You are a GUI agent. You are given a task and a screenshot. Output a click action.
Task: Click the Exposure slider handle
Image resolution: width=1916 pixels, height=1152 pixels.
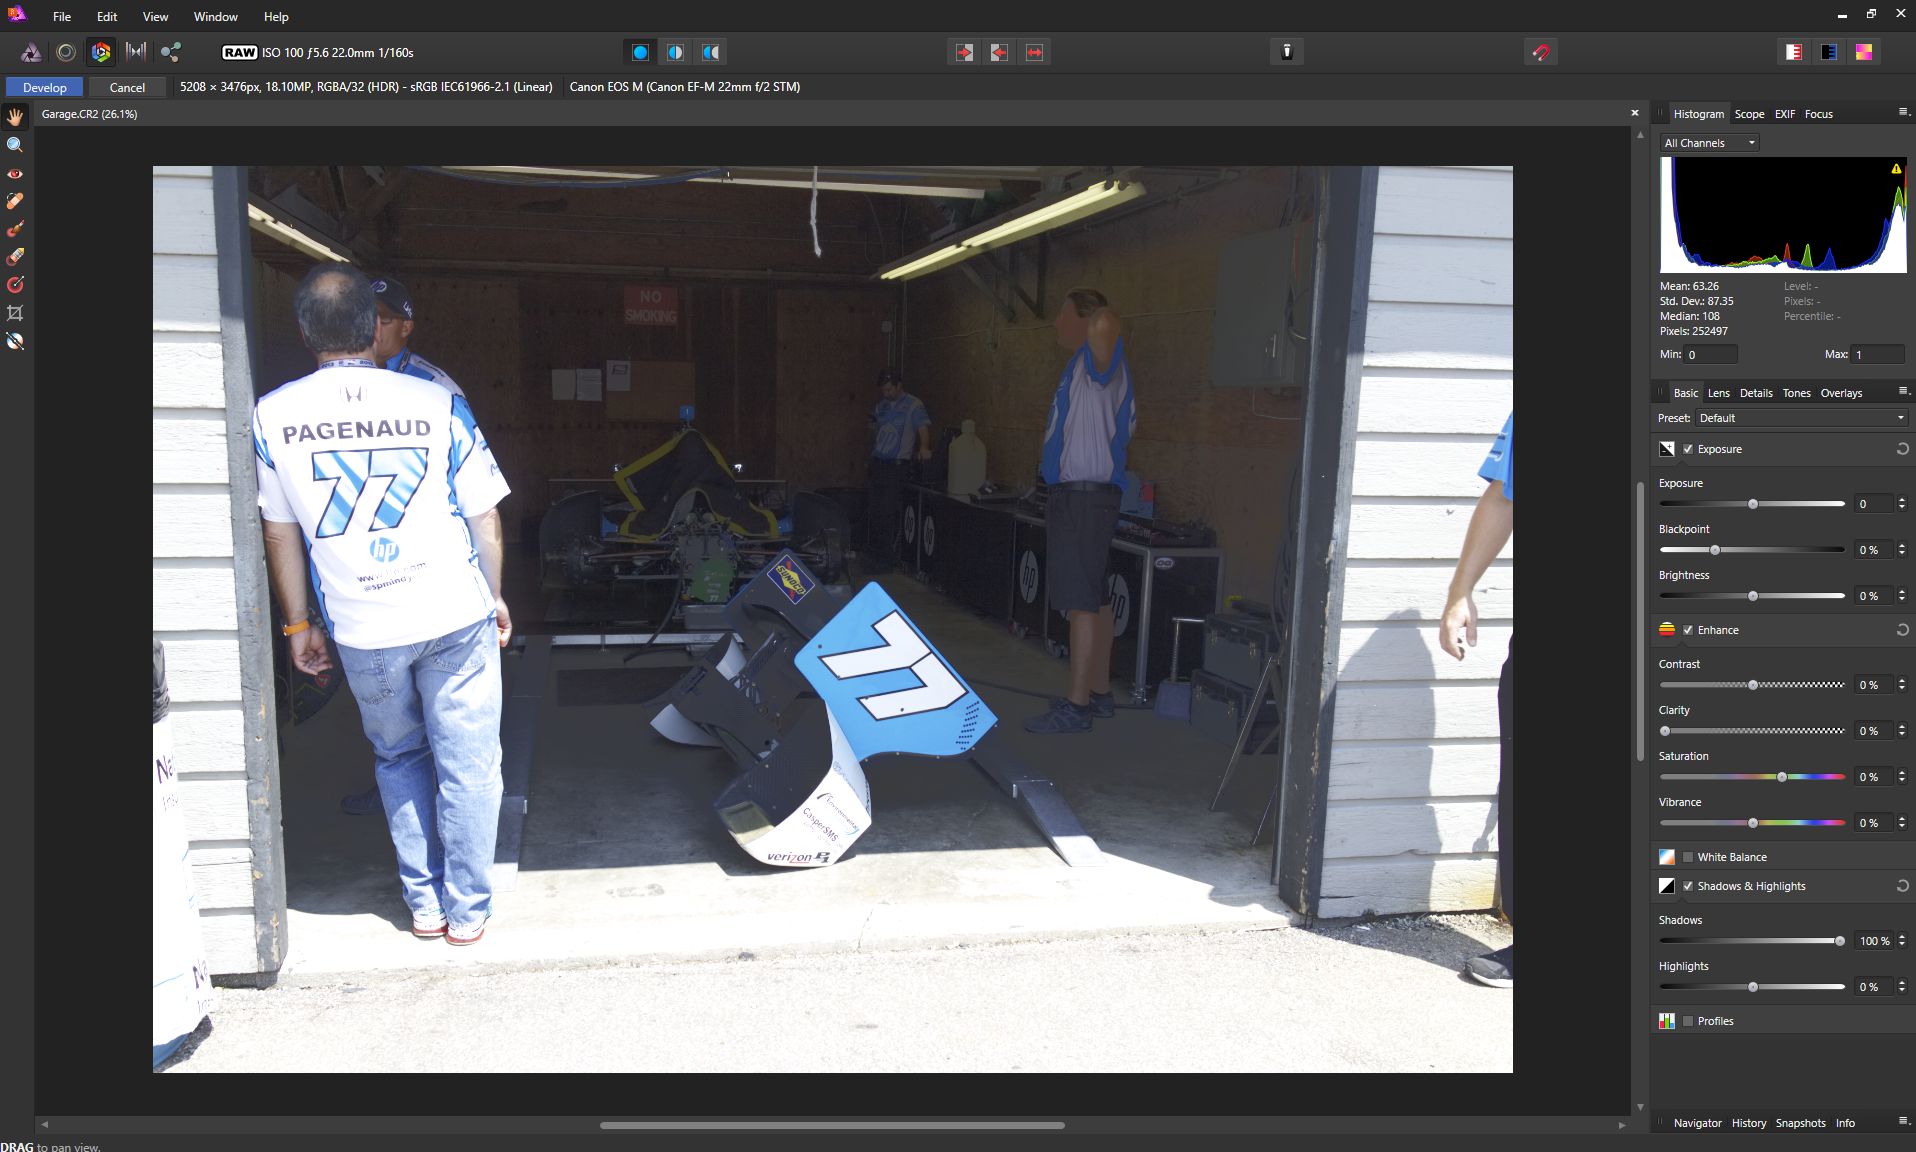pyautogui.click(x=1752, y=504)
